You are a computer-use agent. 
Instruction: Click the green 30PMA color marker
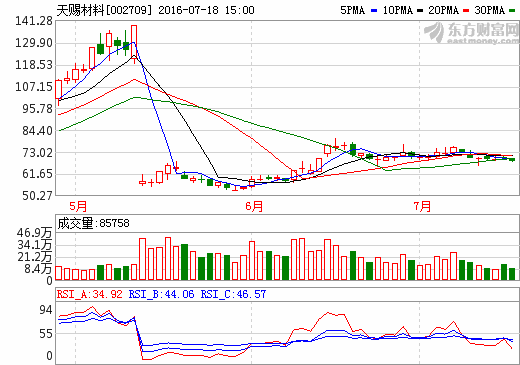click(x=512, y=11)
